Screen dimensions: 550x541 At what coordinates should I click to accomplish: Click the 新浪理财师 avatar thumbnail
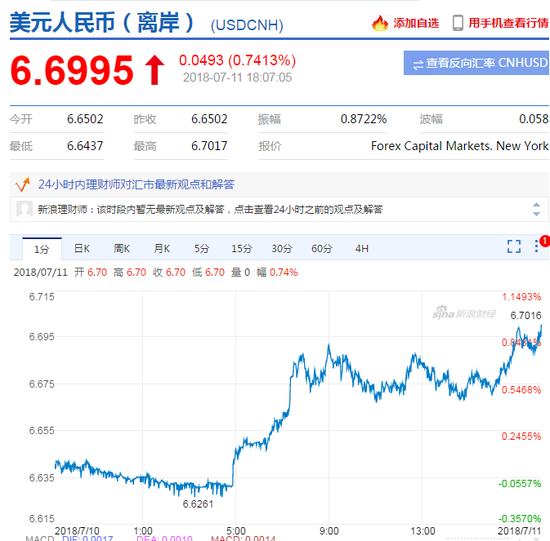coord(24,209)
